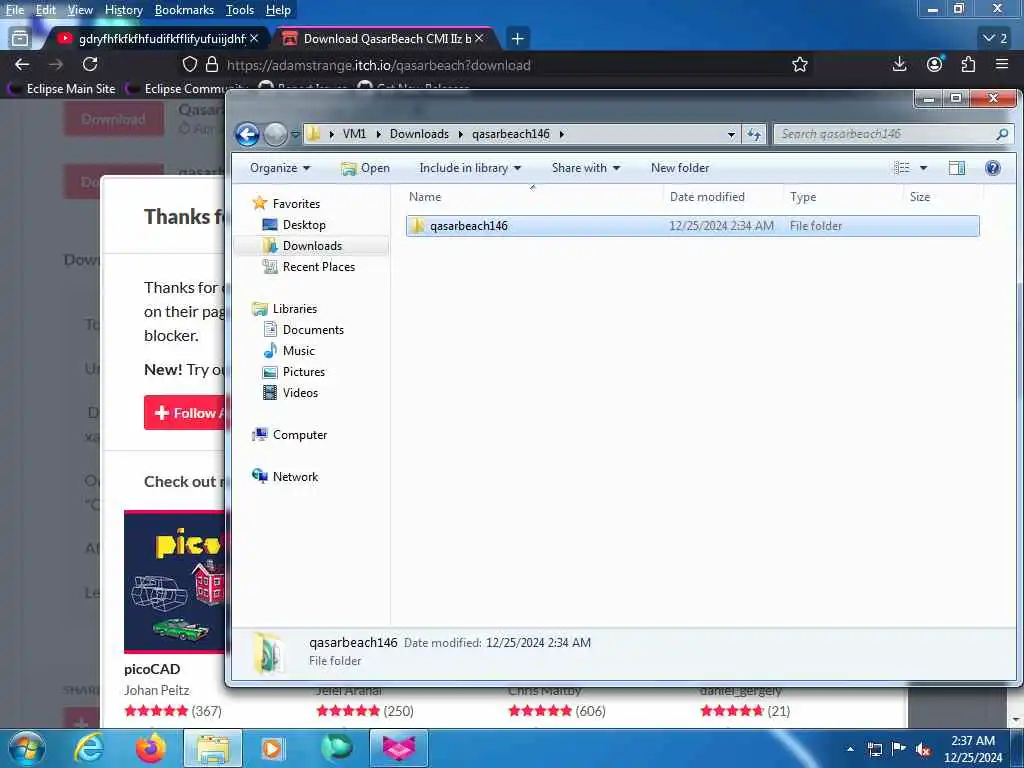Open the browser Bookmarks menu

(184, 10)
